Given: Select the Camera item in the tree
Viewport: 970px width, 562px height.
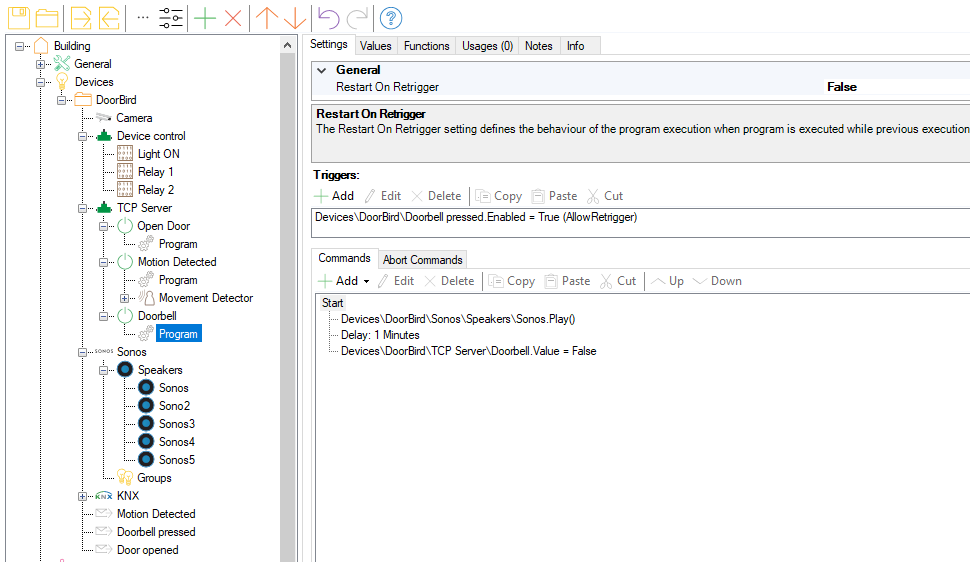Looking at the screenshot, I should coord(134,118).
